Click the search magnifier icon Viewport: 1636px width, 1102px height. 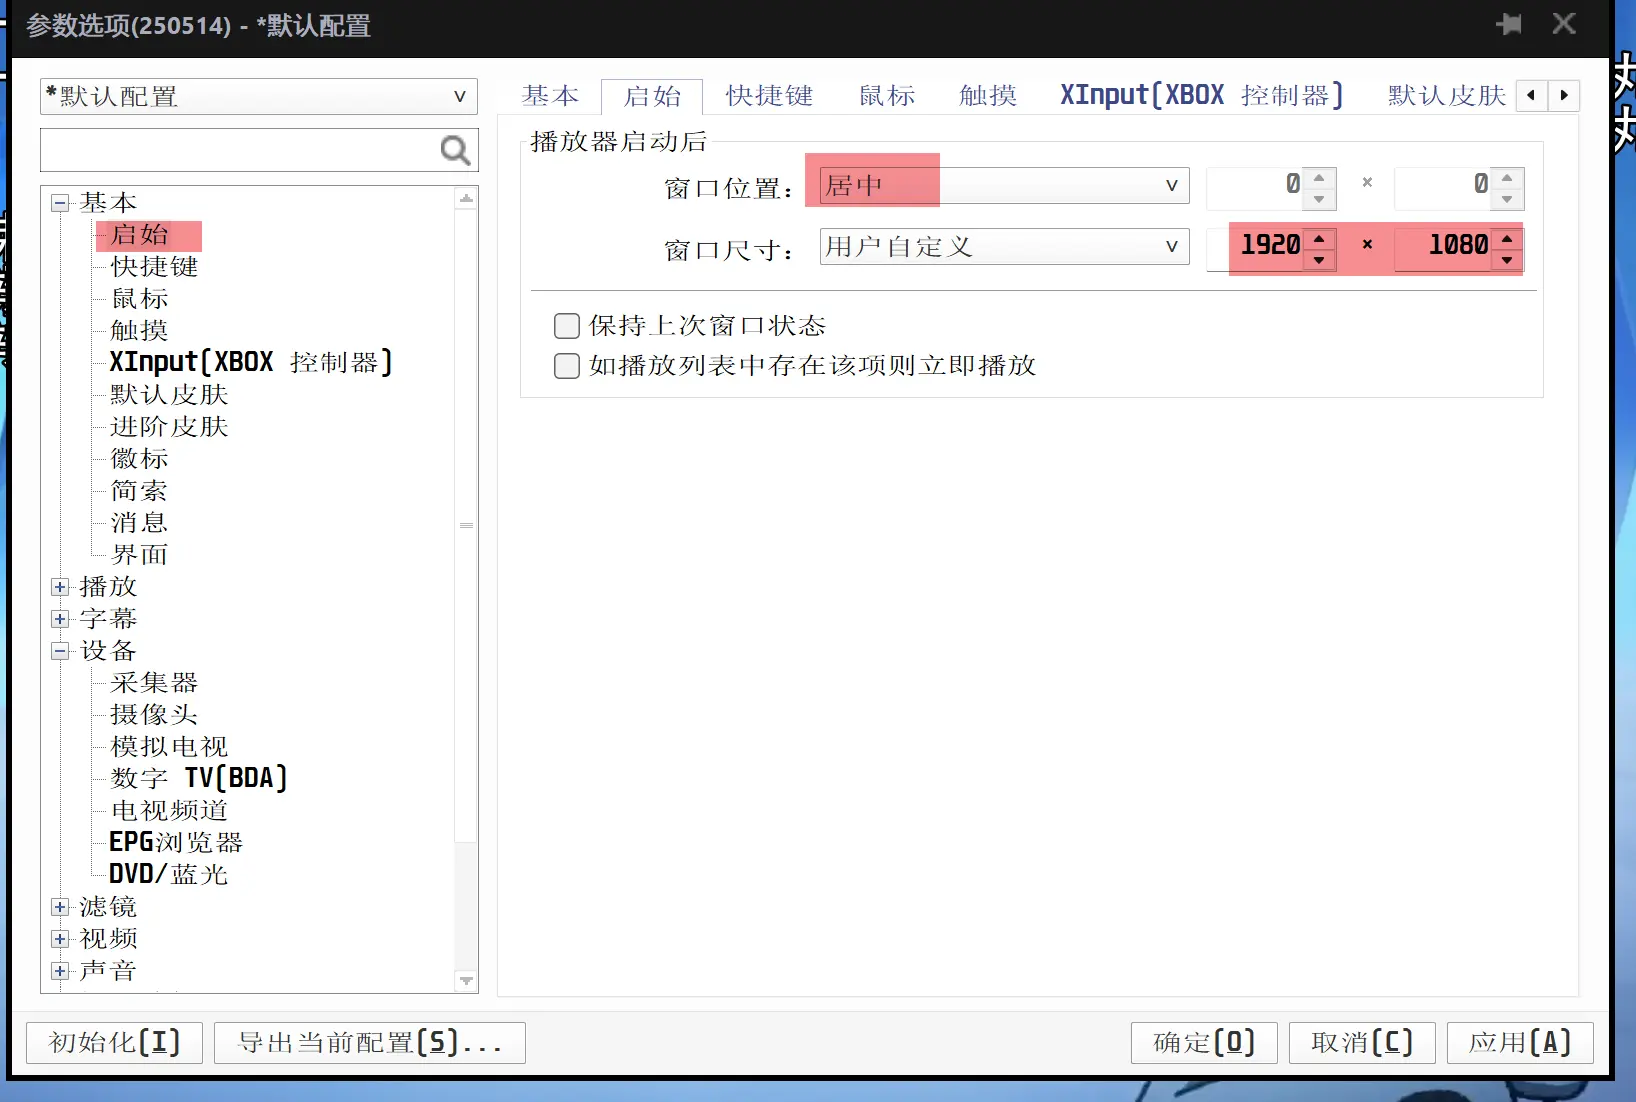point(455,150)
